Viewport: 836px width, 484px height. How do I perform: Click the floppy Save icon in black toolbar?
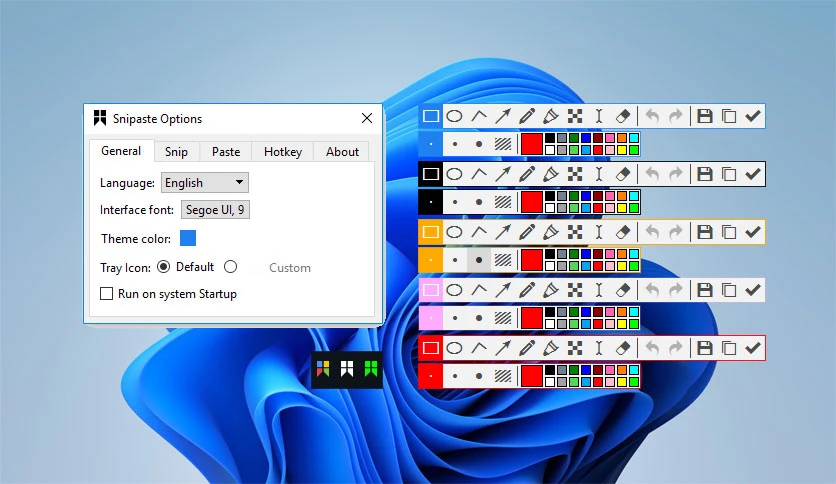705,174
